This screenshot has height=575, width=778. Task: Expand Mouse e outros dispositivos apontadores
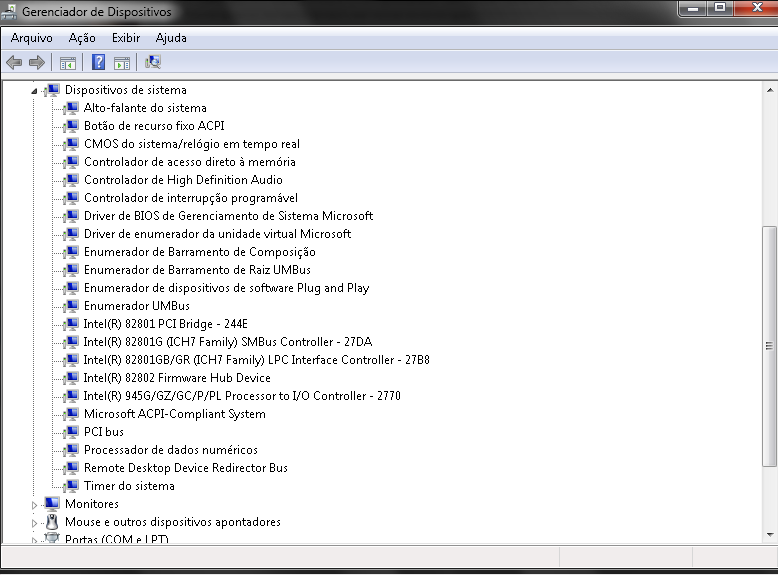(x=34, y=523)
